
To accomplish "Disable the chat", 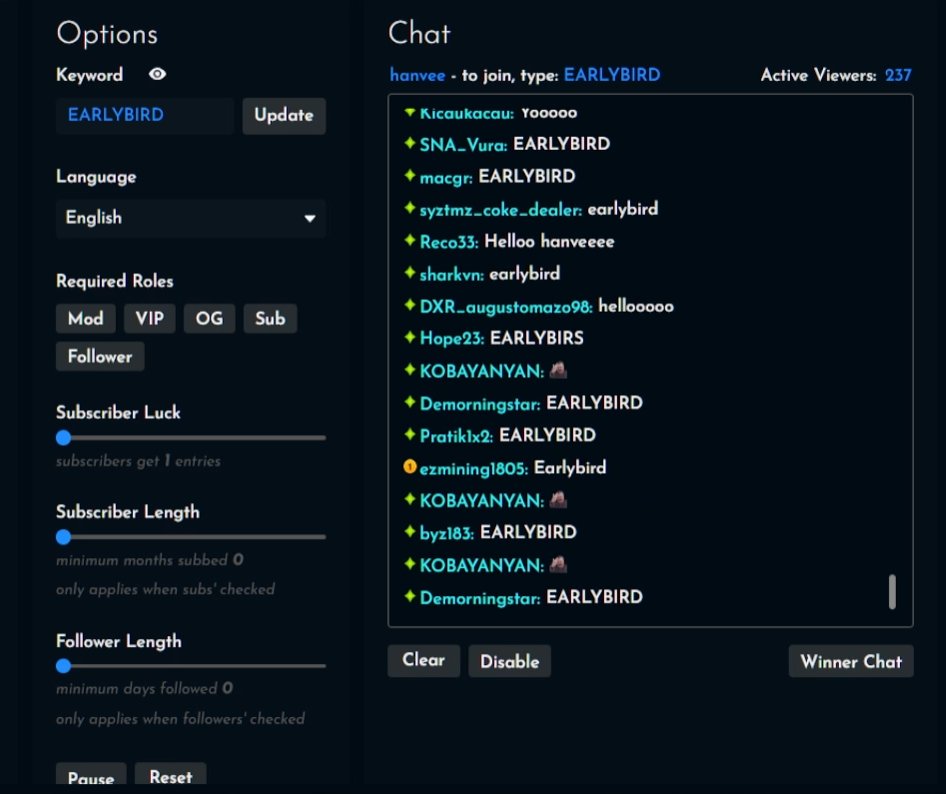I will (x=510, y=661).
